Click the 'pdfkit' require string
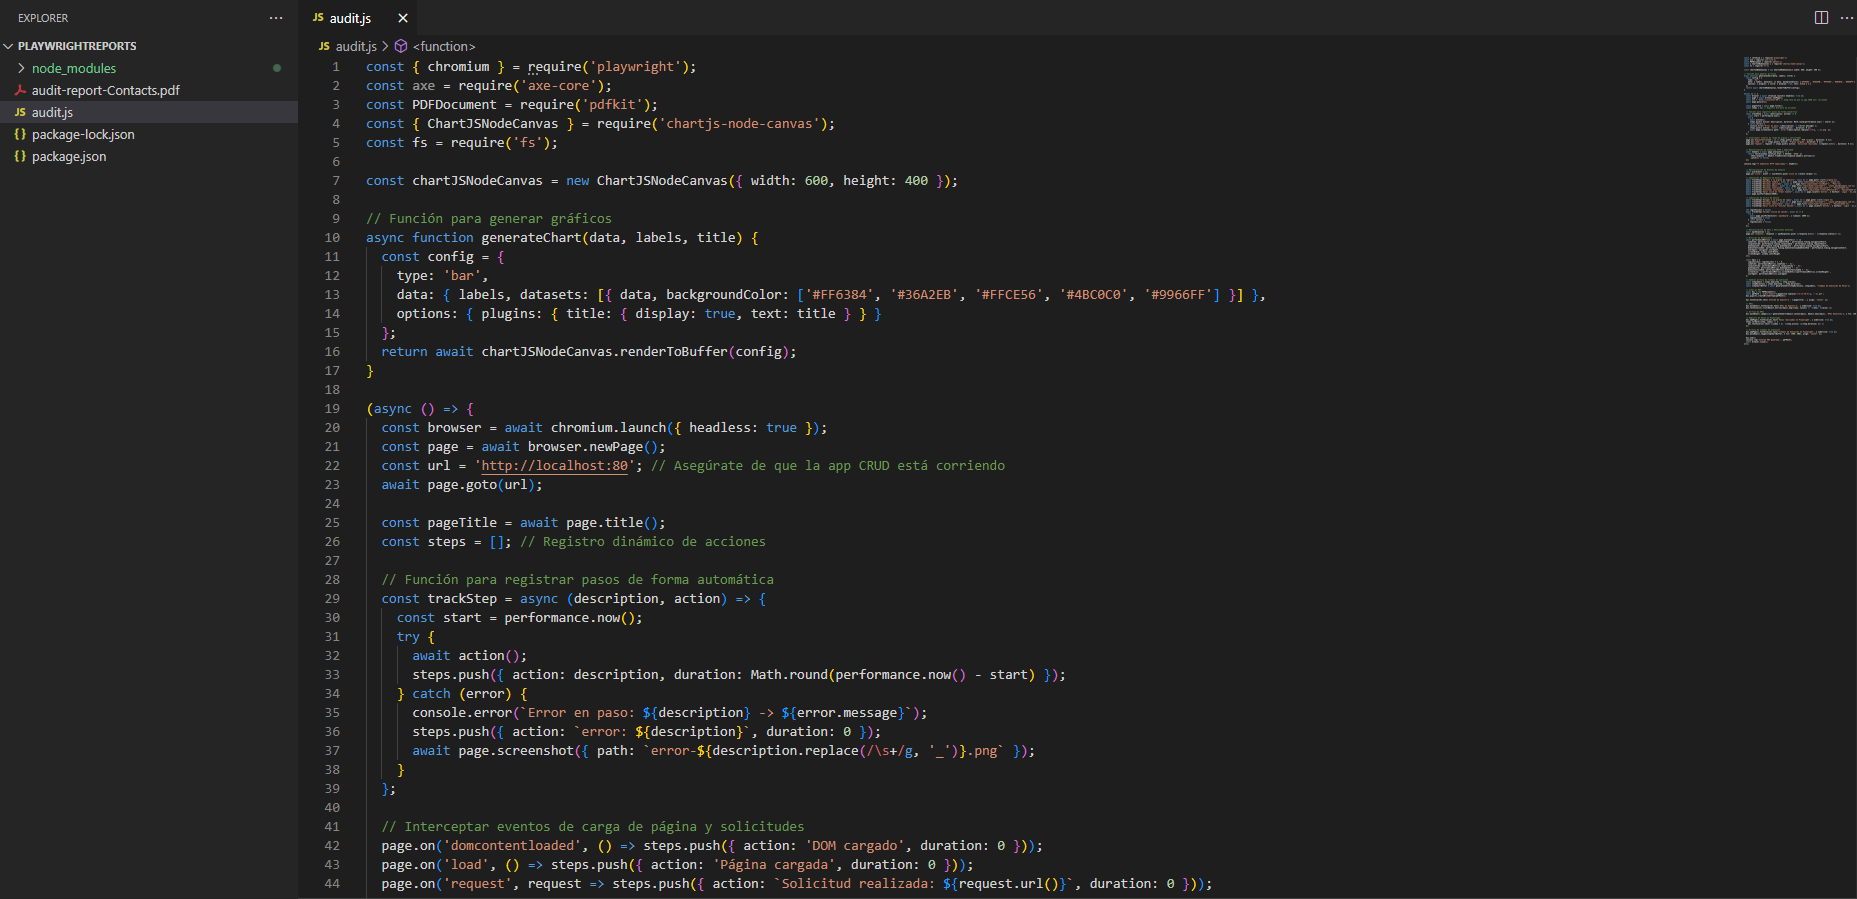Screen dimensions: 1857x899 (x=612, y=105)
